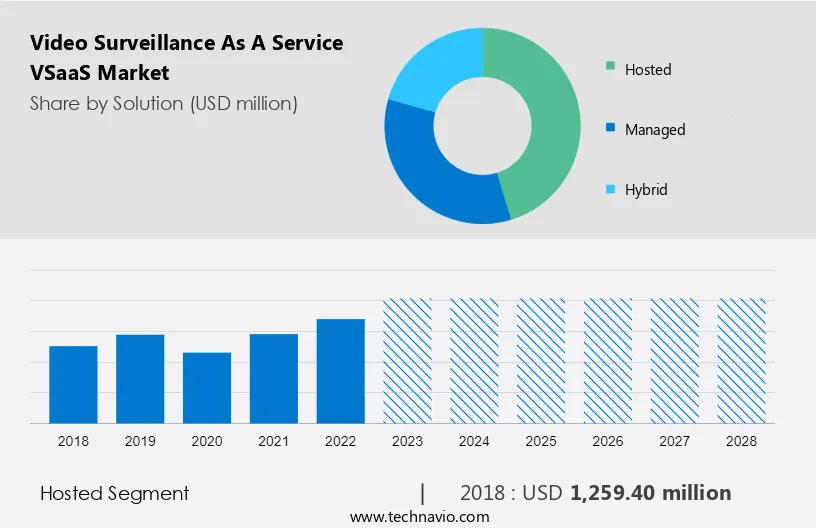Viewport: 816px width, 528px height.
Task: Click the dark blue Managed legend square
Action: pos(609,128)
